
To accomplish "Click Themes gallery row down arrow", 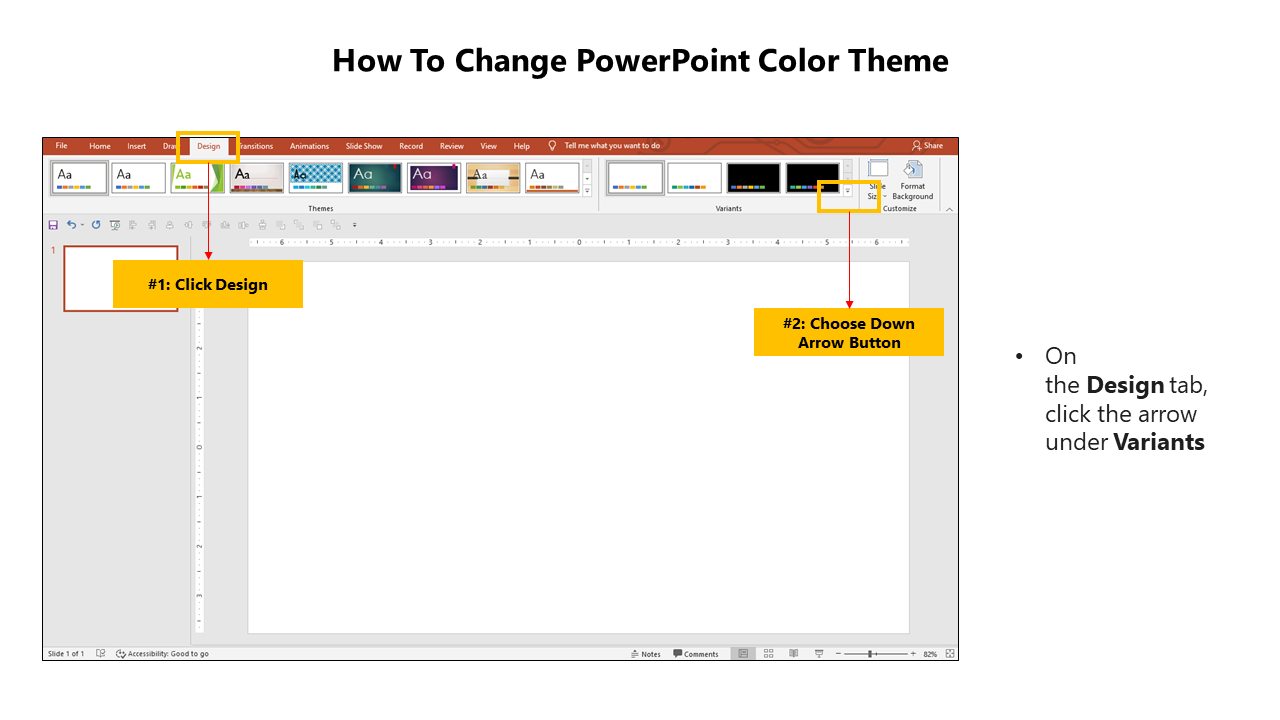I will (587, 178).
